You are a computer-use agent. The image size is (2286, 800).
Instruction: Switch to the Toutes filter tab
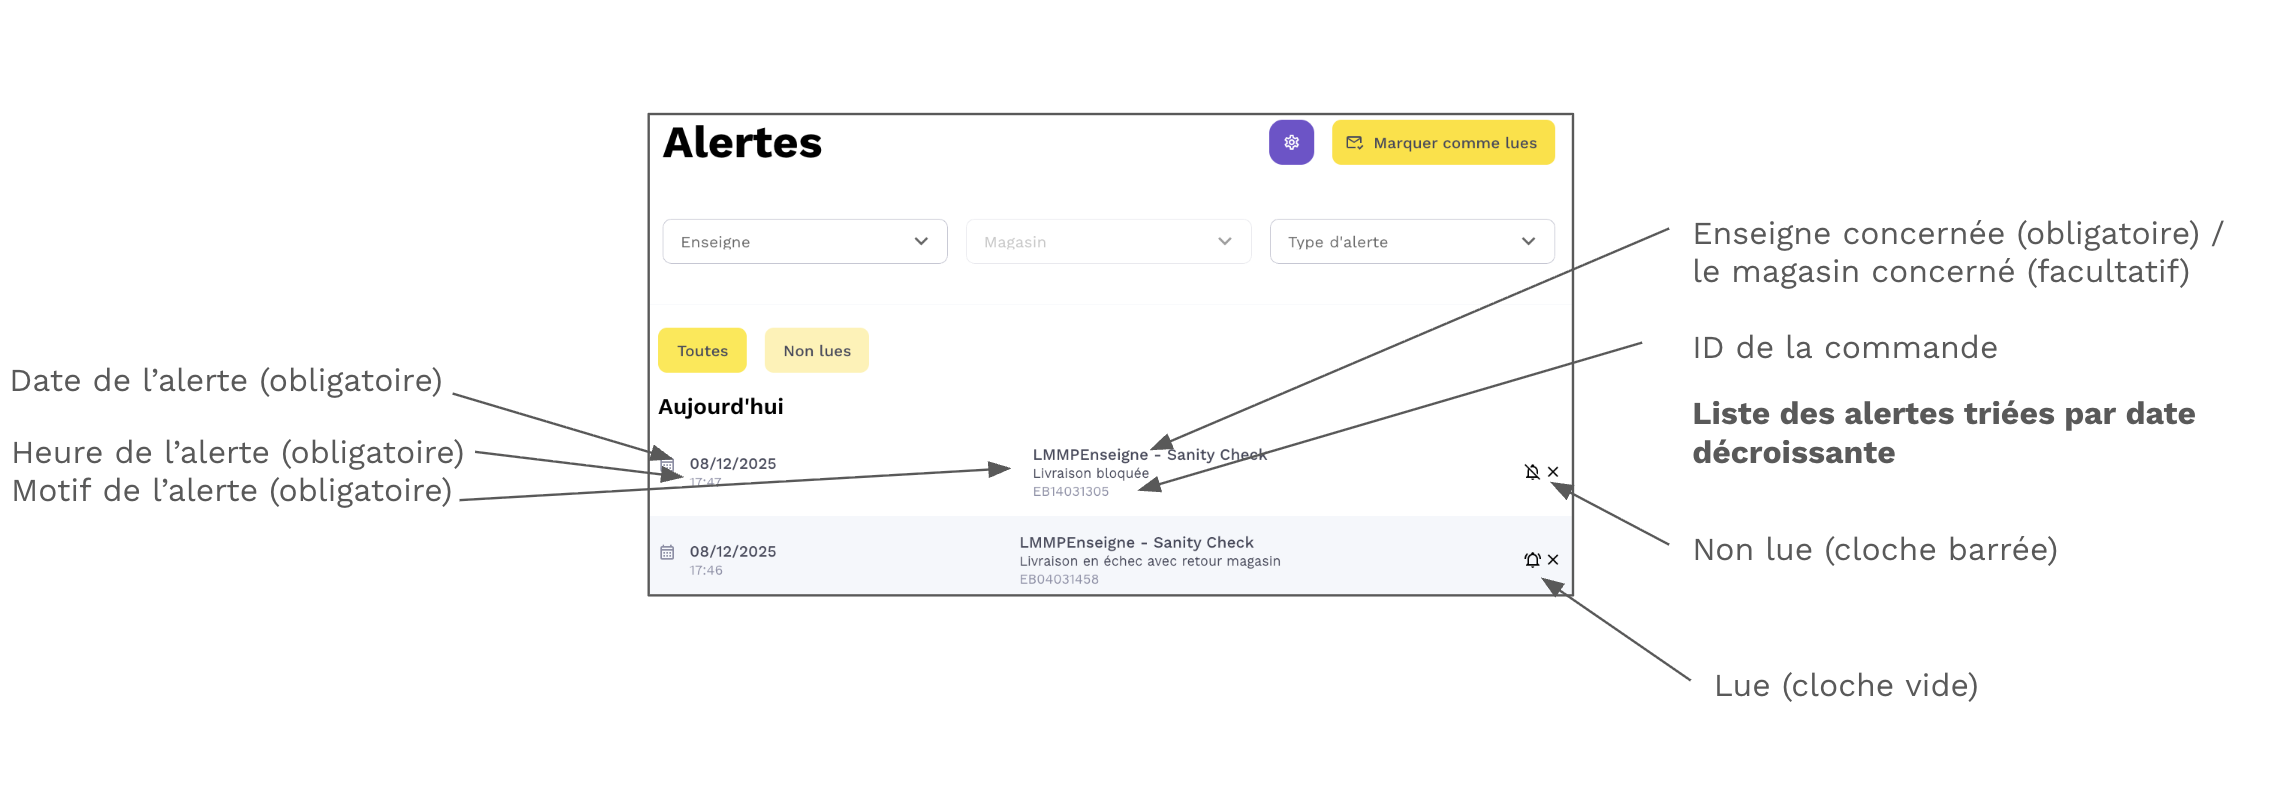point(702,351)
